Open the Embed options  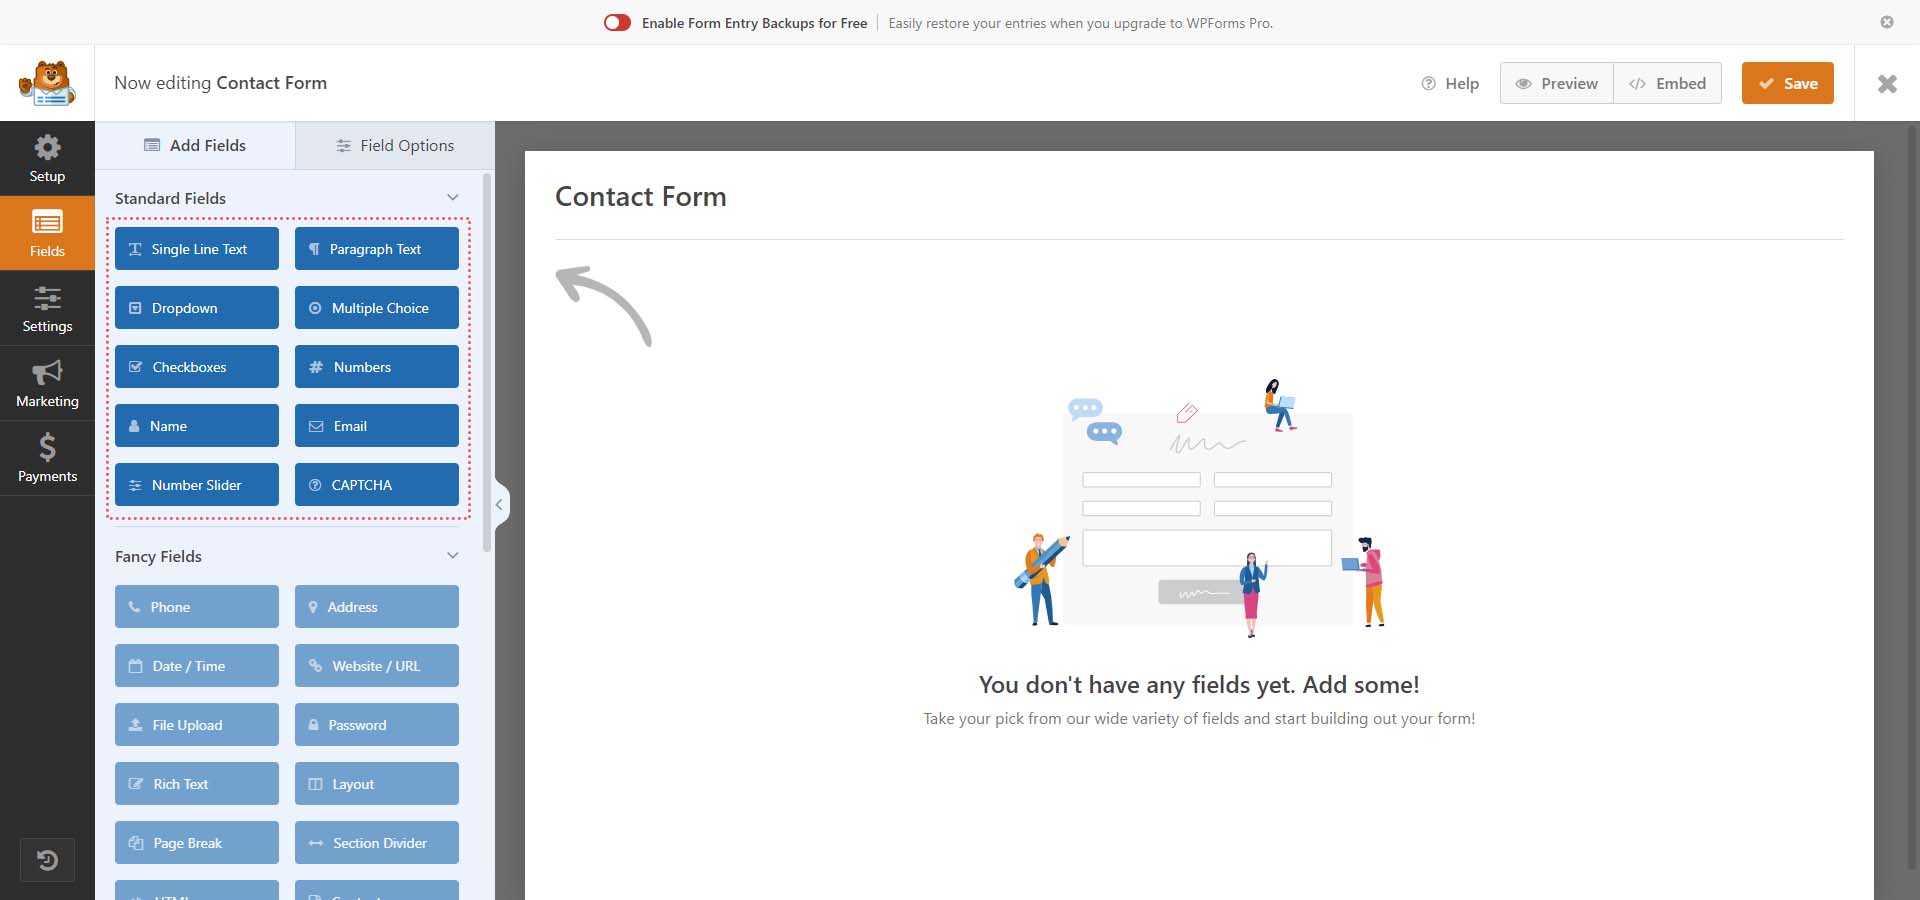pos(1668,83)
